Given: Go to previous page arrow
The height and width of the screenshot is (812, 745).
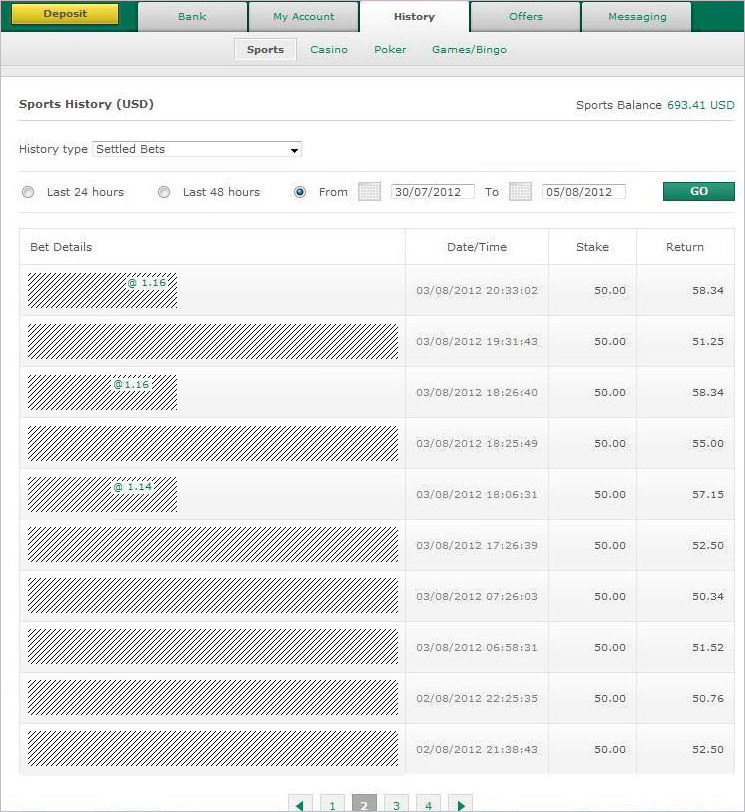Looking at the screenshot, I should [300, 804].
